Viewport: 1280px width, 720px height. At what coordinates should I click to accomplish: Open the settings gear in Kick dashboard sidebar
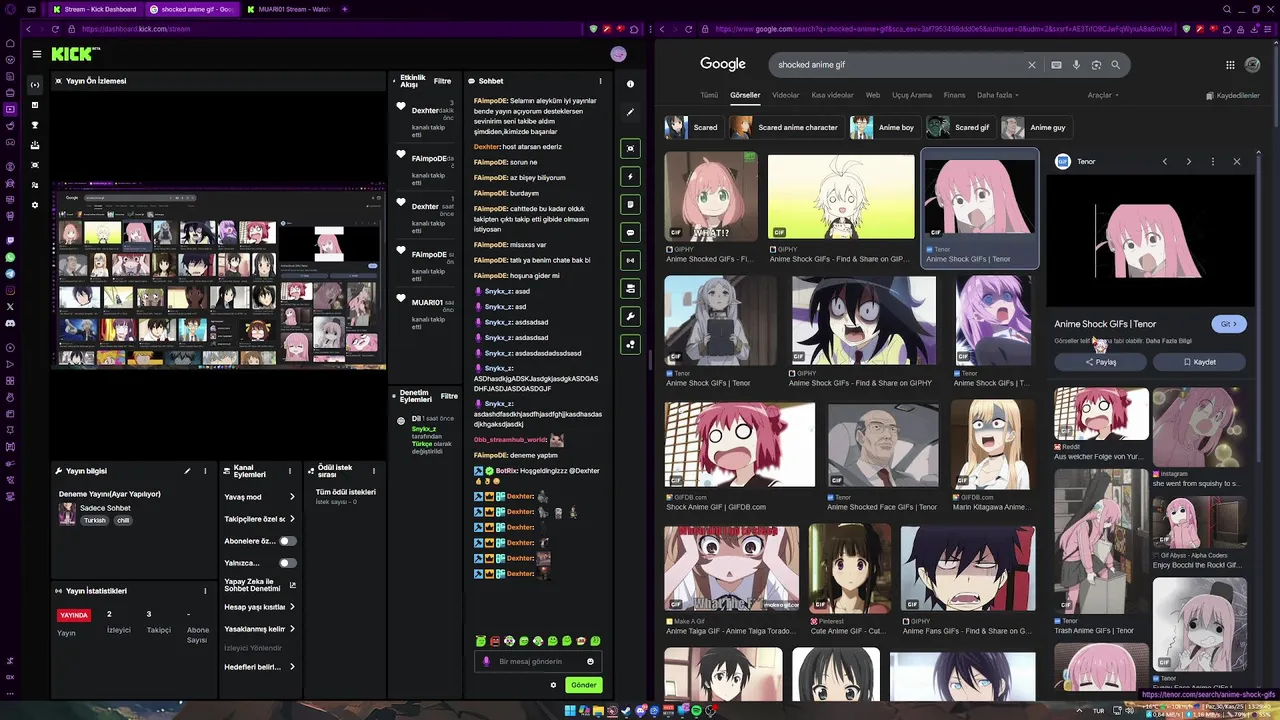(x=35, y=205)
